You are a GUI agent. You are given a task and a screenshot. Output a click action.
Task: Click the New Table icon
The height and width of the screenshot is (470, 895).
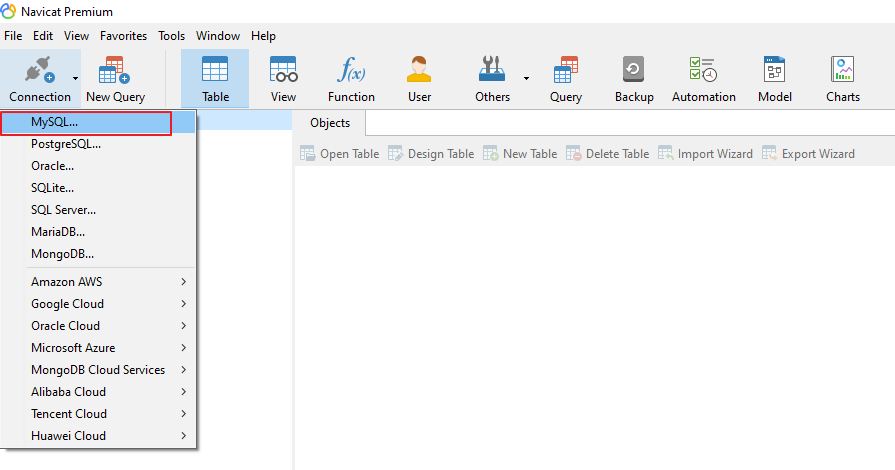coord(491,154)
